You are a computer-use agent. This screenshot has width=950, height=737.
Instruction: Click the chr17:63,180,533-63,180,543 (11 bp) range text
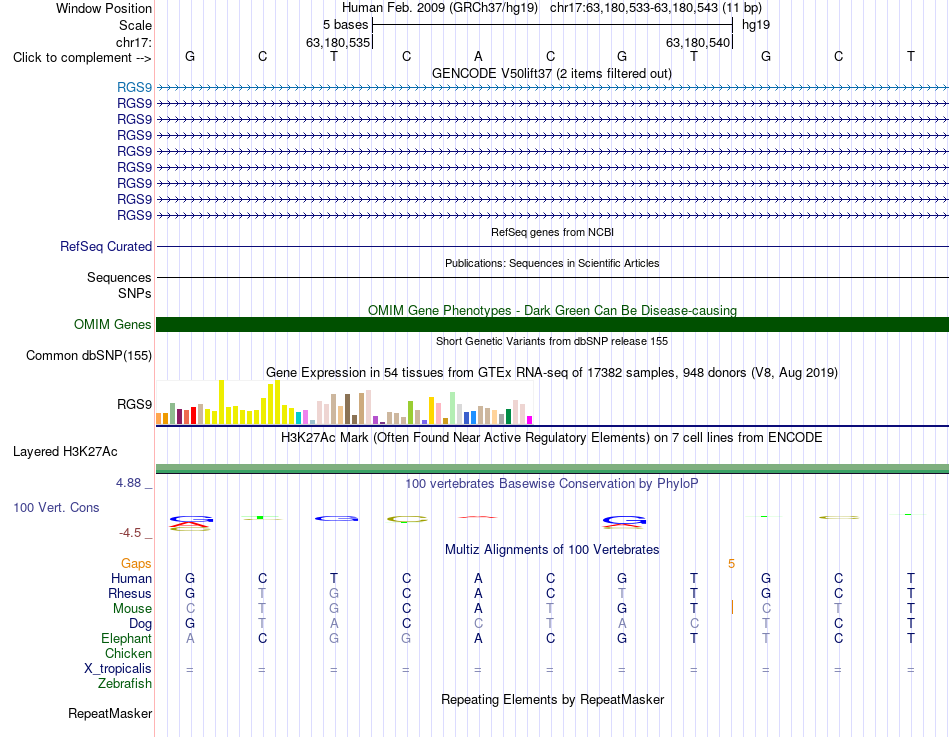point(656,8)
